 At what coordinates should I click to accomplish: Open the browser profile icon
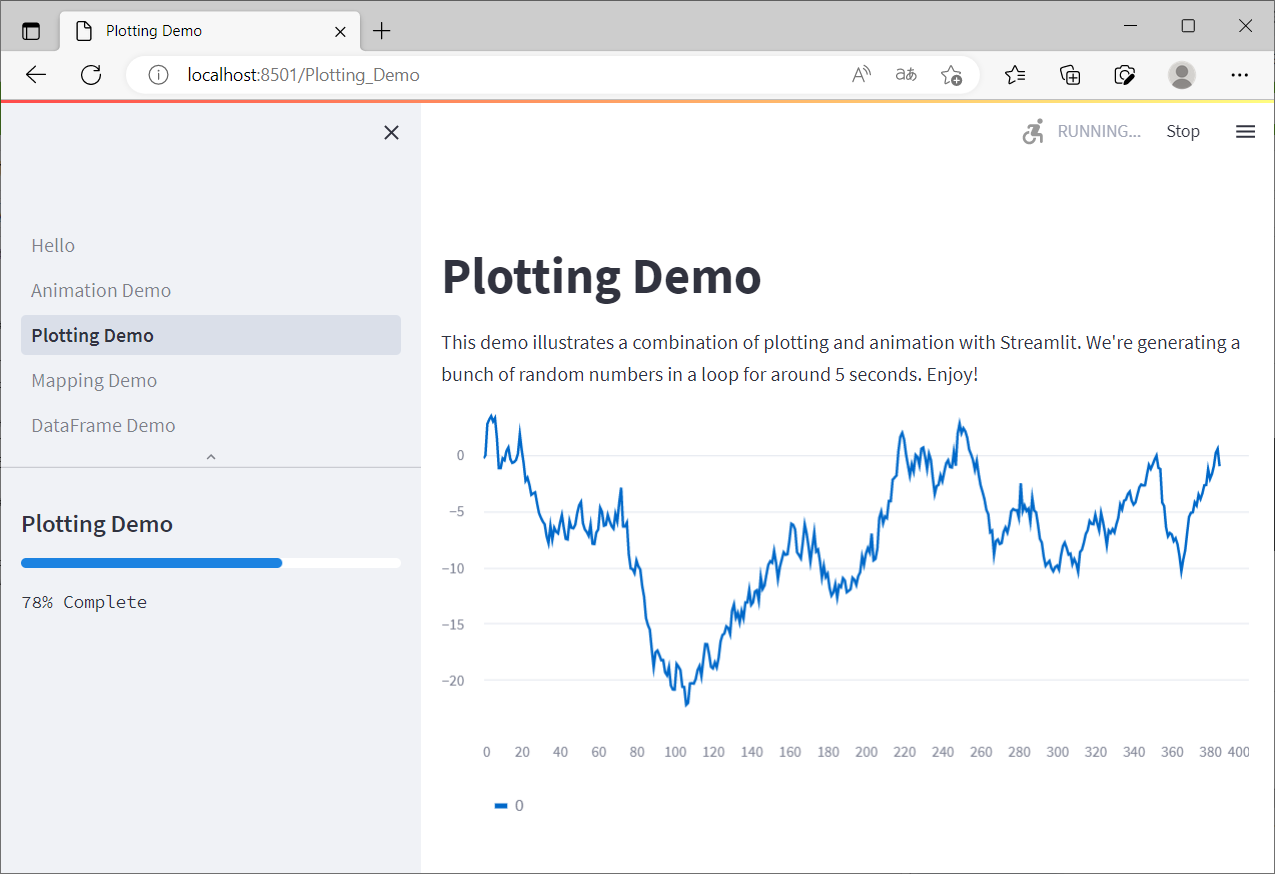point(1182,74)
